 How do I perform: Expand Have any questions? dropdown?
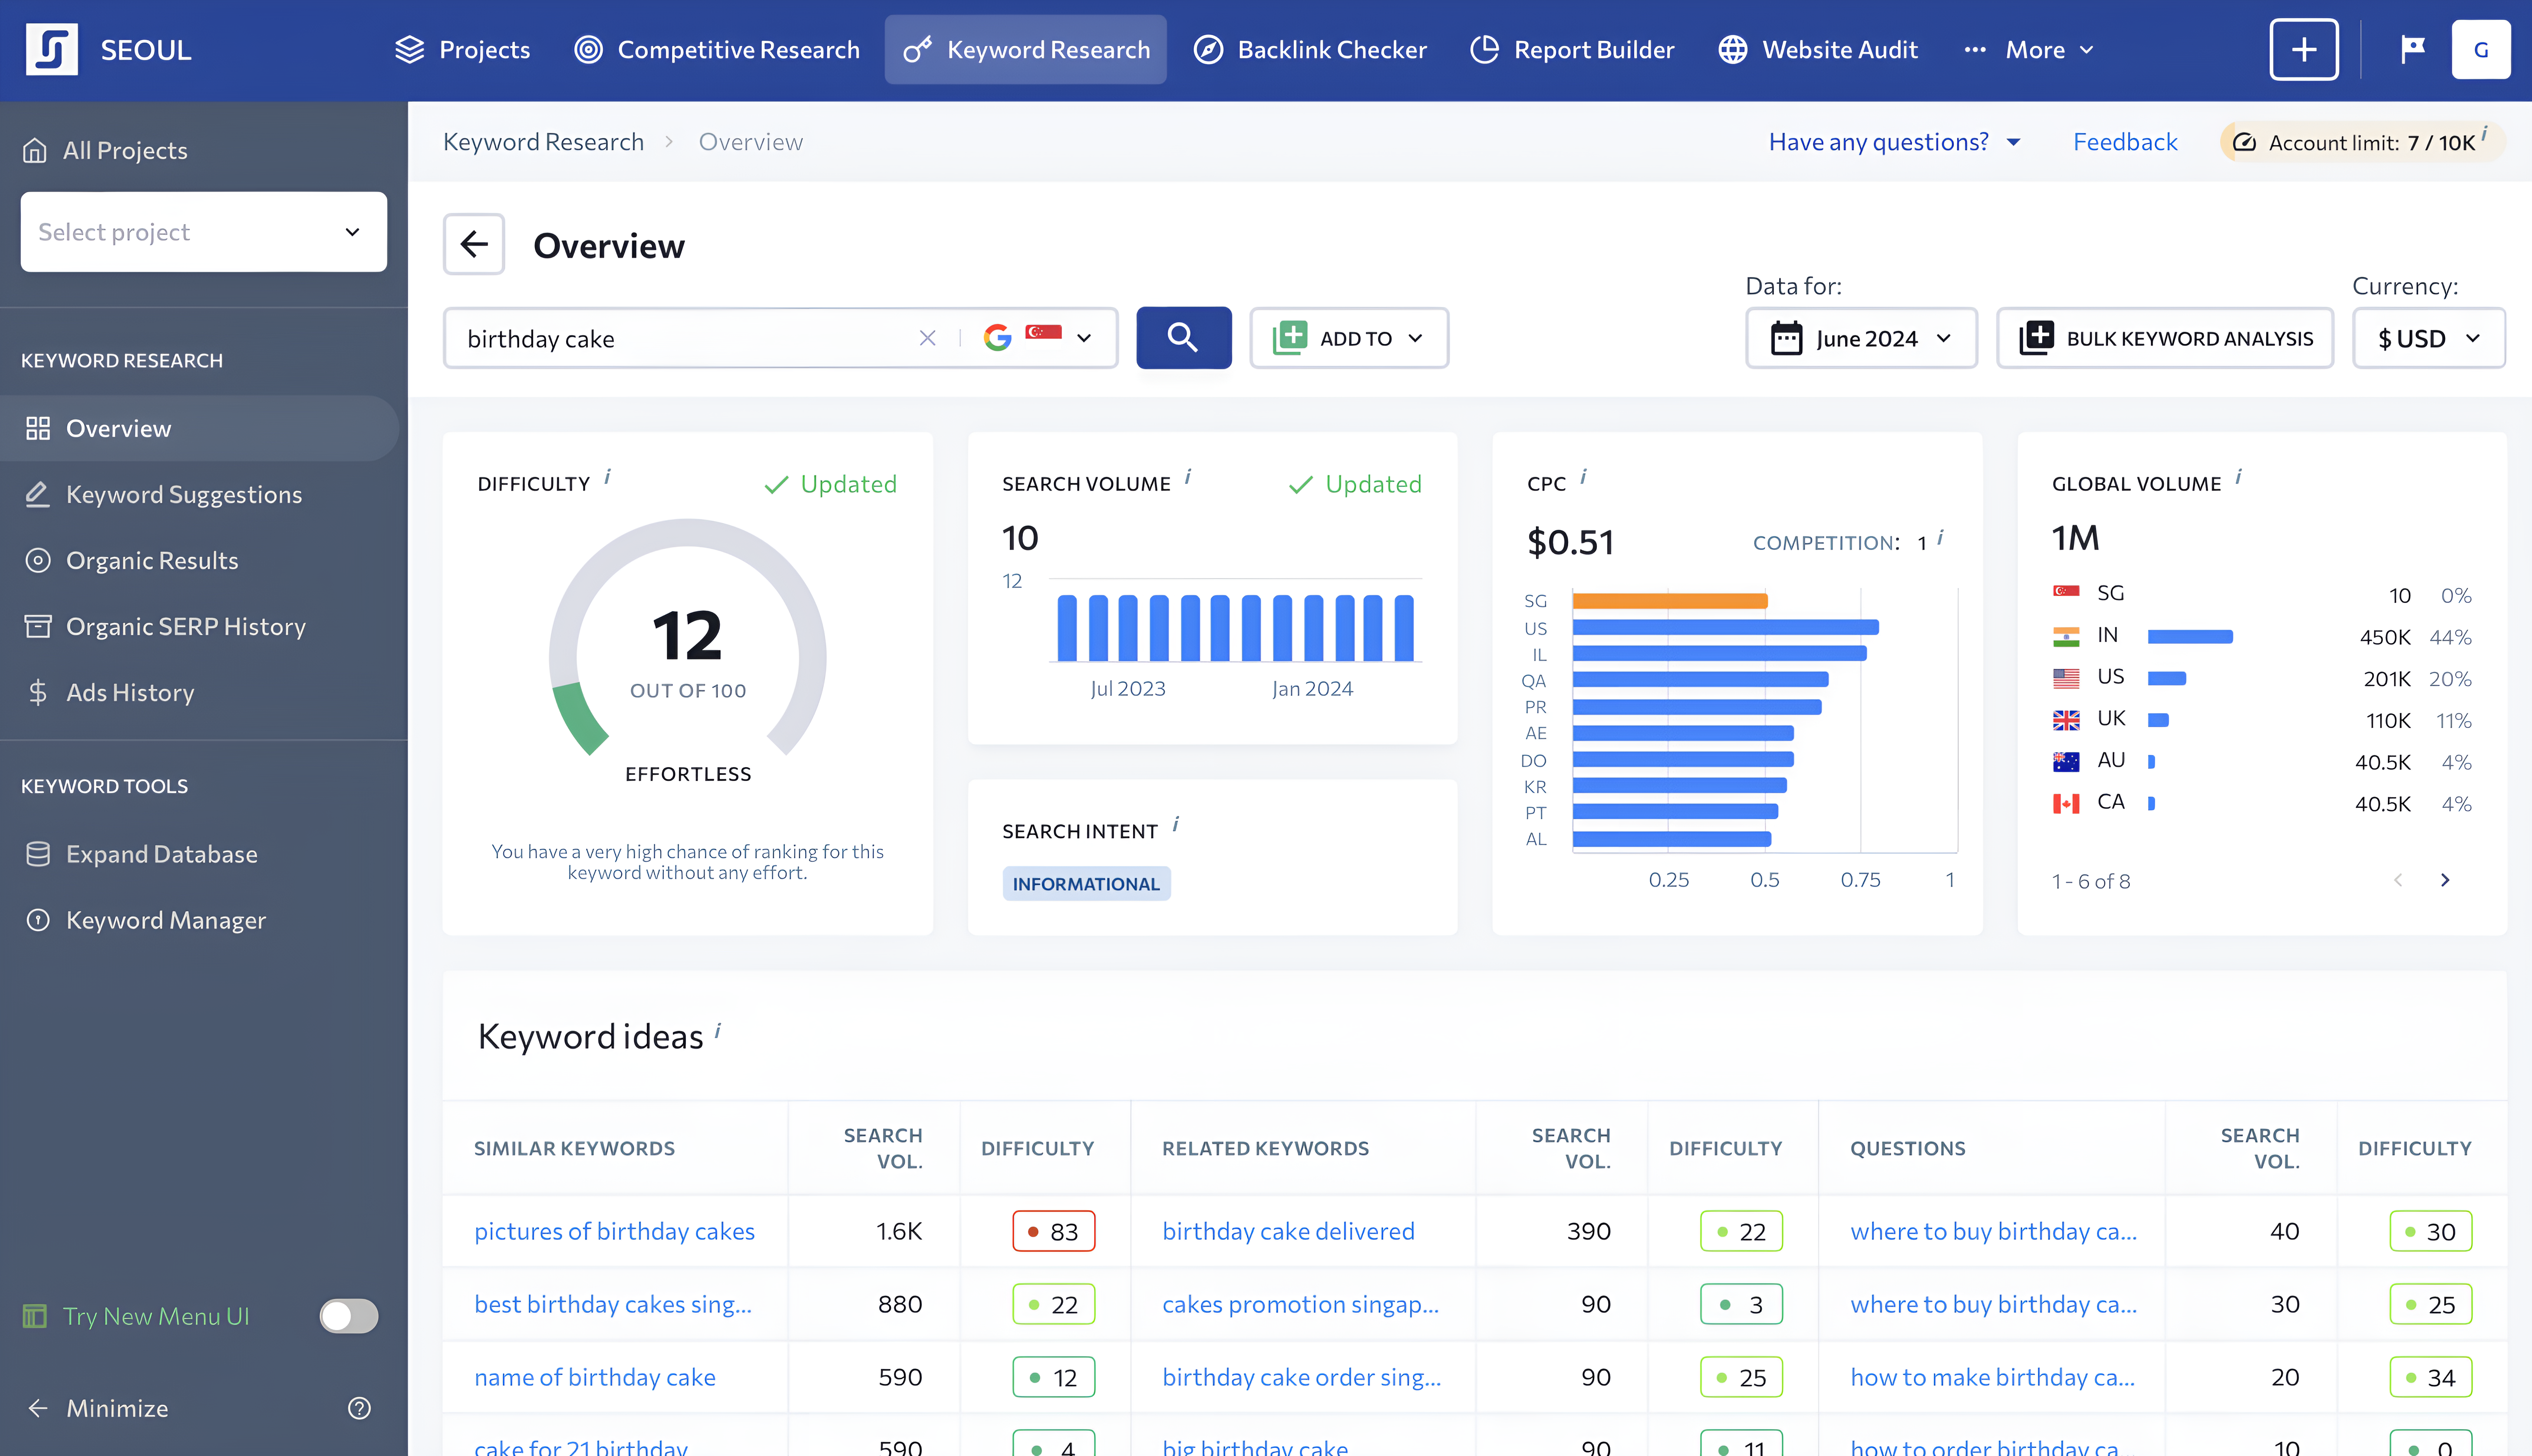click(x=1895, y=142)
